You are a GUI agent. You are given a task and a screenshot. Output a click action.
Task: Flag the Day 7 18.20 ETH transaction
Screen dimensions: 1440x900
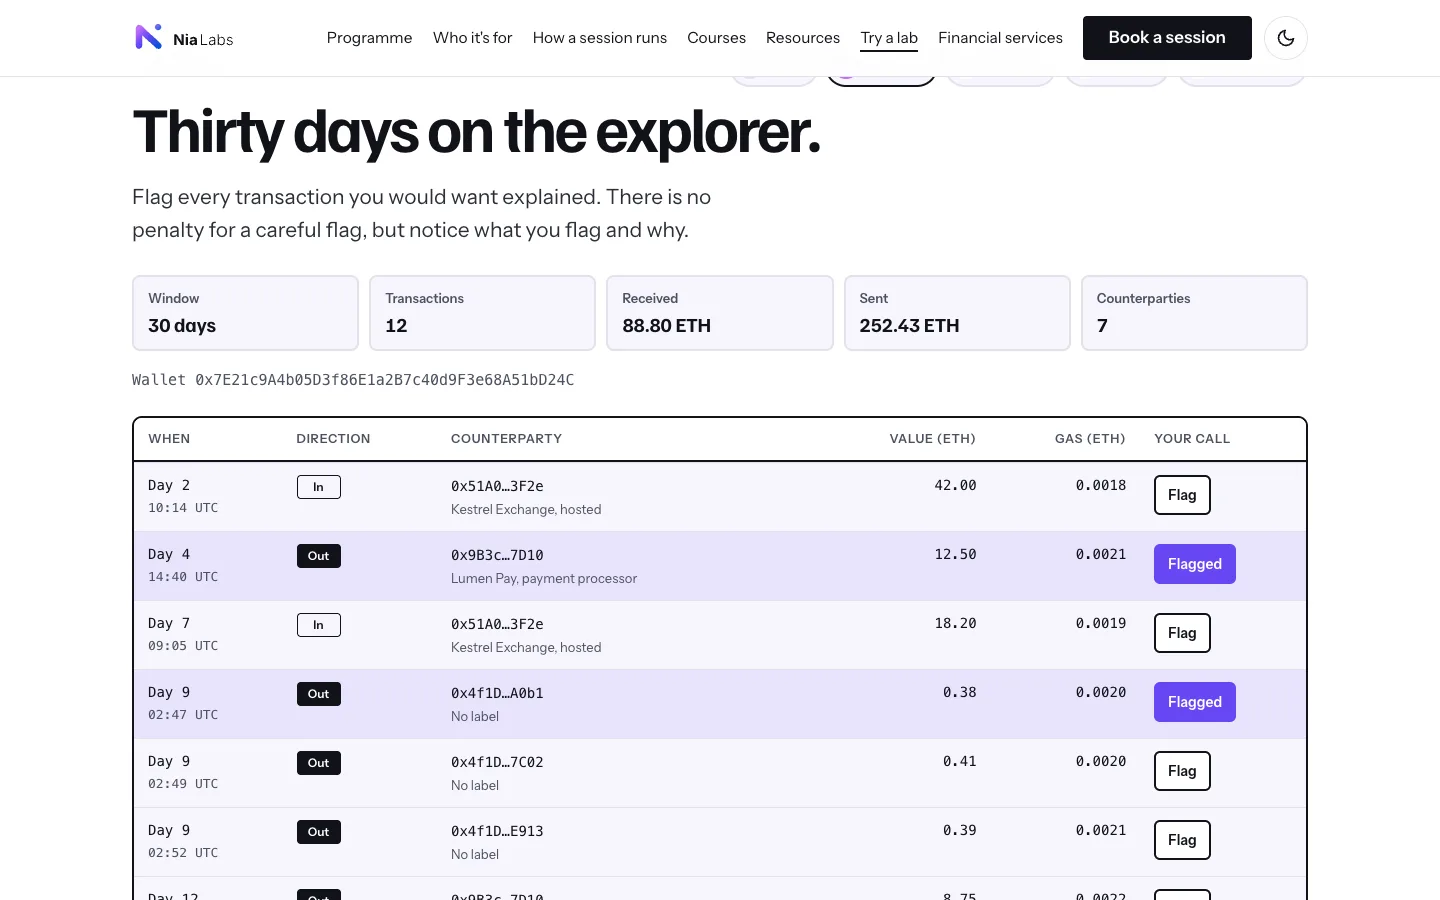[x=1182, y=633]
